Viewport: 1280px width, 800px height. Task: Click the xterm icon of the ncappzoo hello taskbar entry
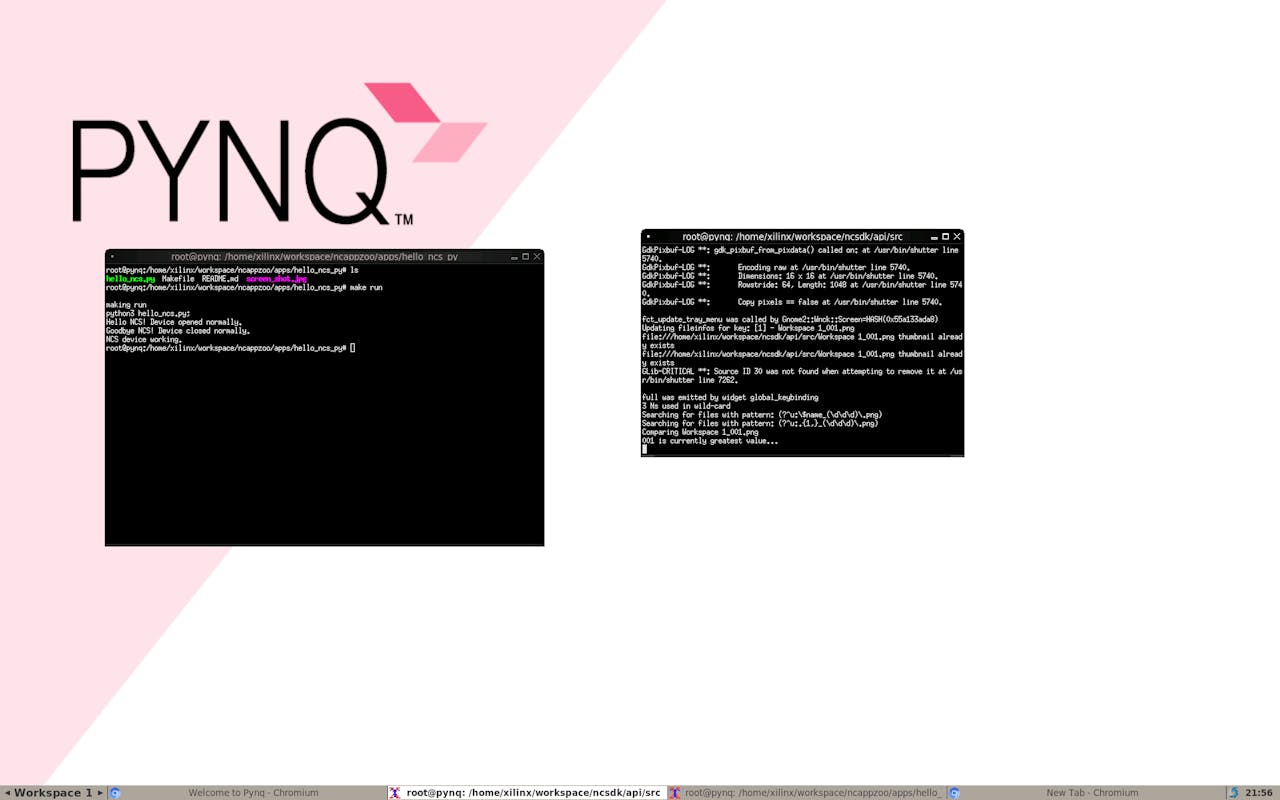point(675,793)
